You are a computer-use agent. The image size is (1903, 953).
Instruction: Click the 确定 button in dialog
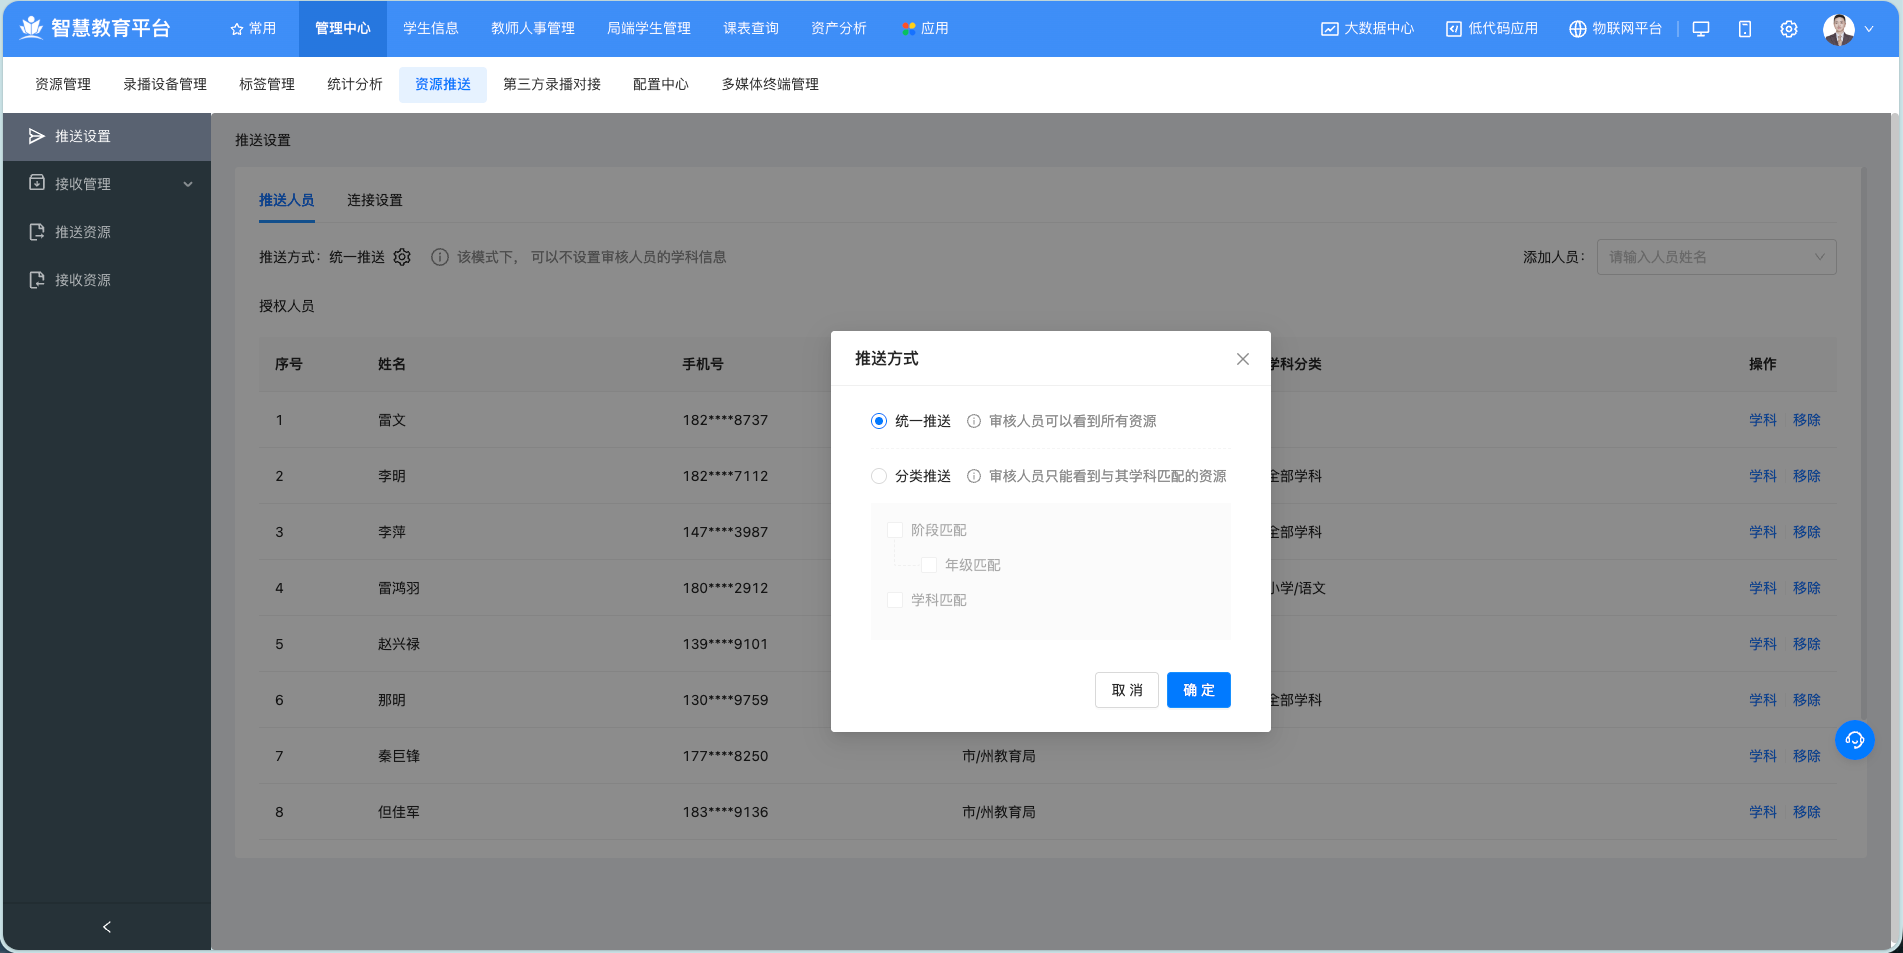(1198, 690)
